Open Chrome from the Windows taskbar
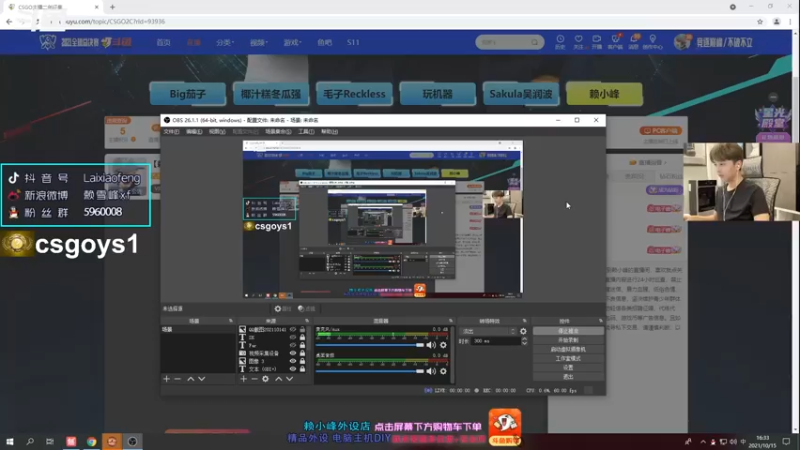 (x=91, y=441)
